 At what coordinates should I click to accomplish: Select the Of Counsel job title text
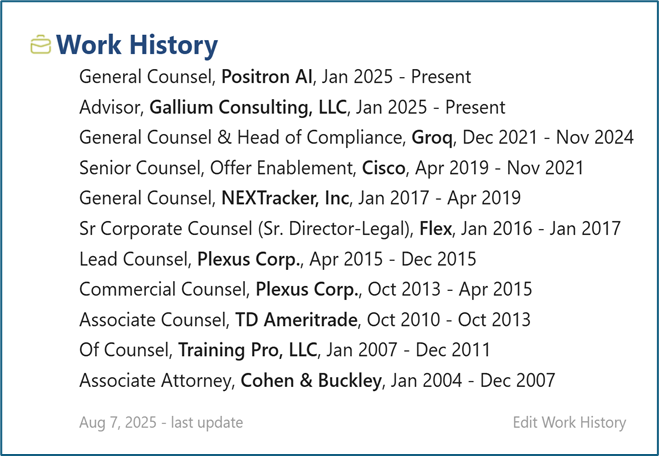123,350
